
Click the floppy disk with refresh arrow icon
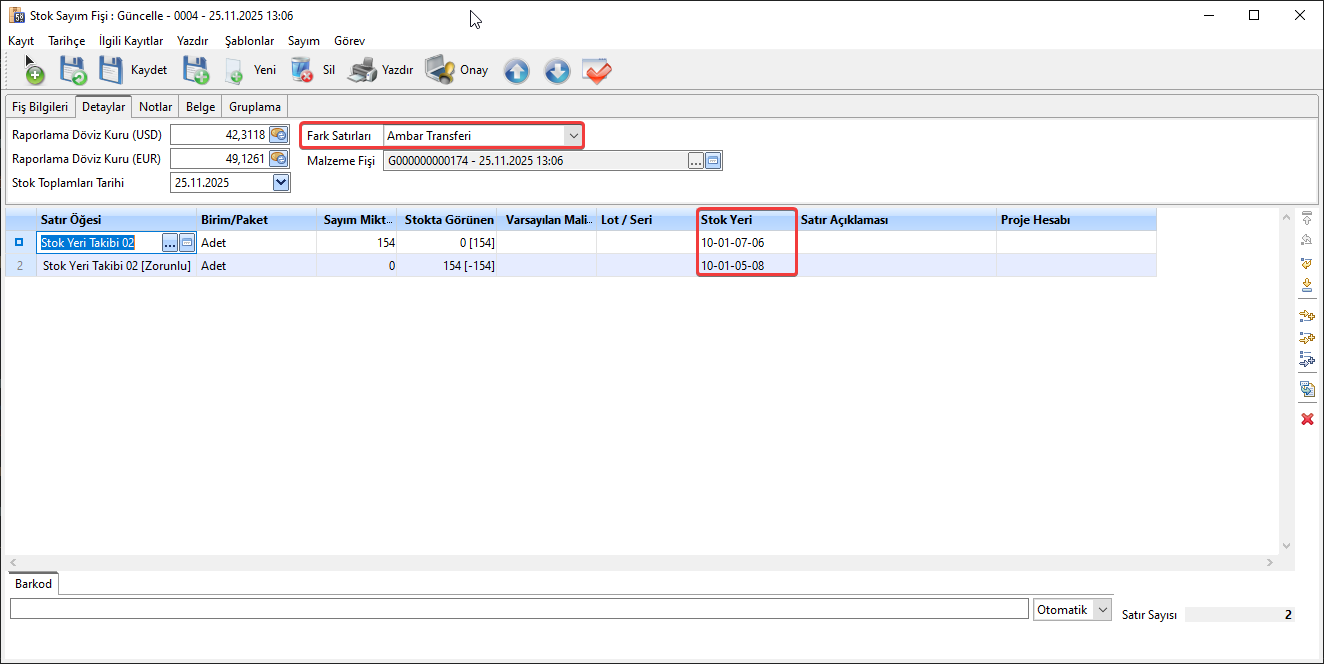point(73,71)
